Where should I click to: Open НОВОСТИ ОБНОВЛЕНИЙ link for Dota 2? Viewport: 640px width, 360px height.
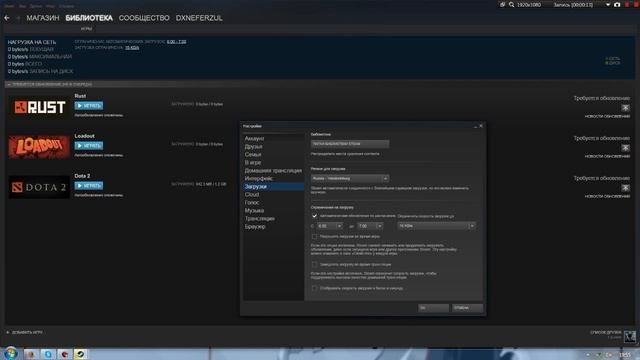tap(607, 196)
